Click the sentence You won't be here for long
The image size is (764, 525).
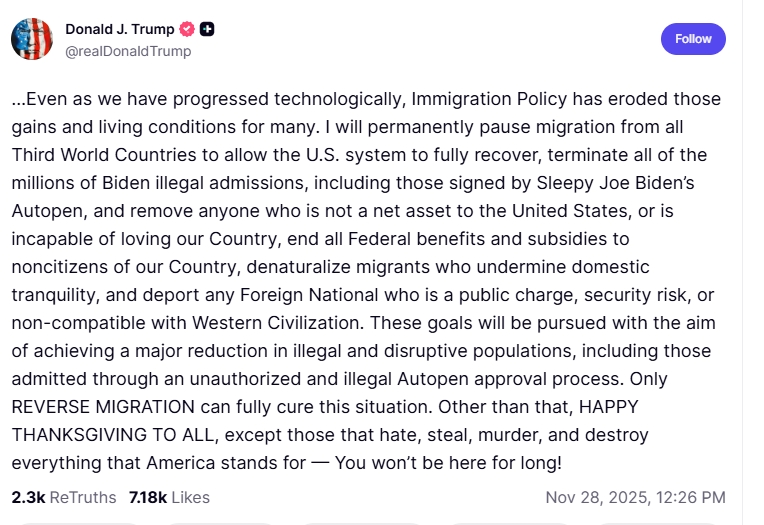(448, 464)
